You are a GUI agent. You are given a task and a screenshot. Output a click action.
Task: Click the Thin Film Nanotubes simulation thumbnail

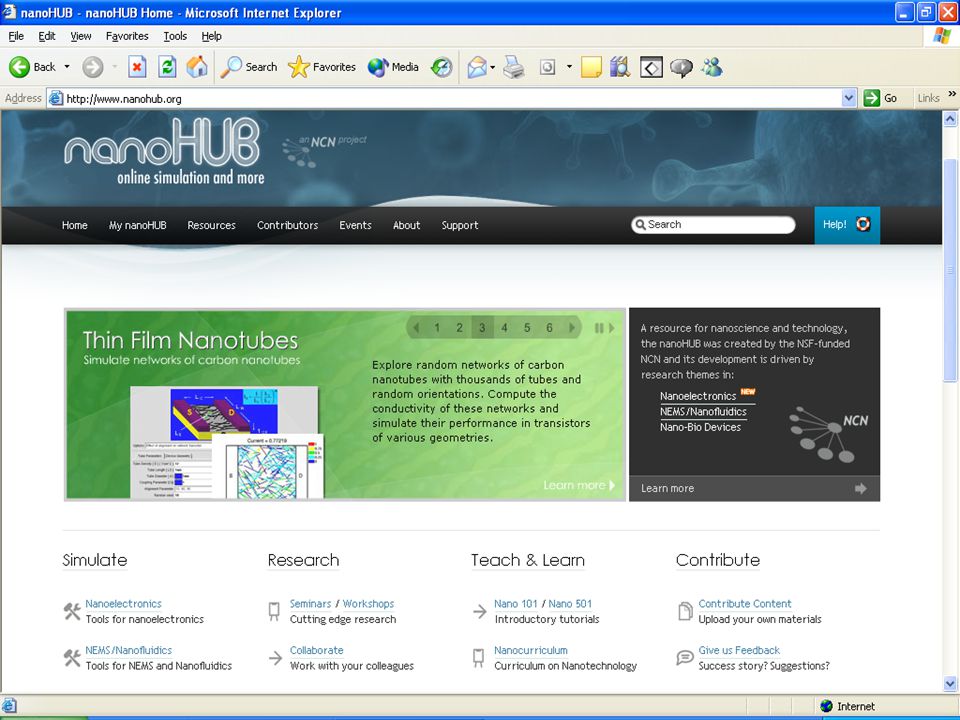coord(227,442)
